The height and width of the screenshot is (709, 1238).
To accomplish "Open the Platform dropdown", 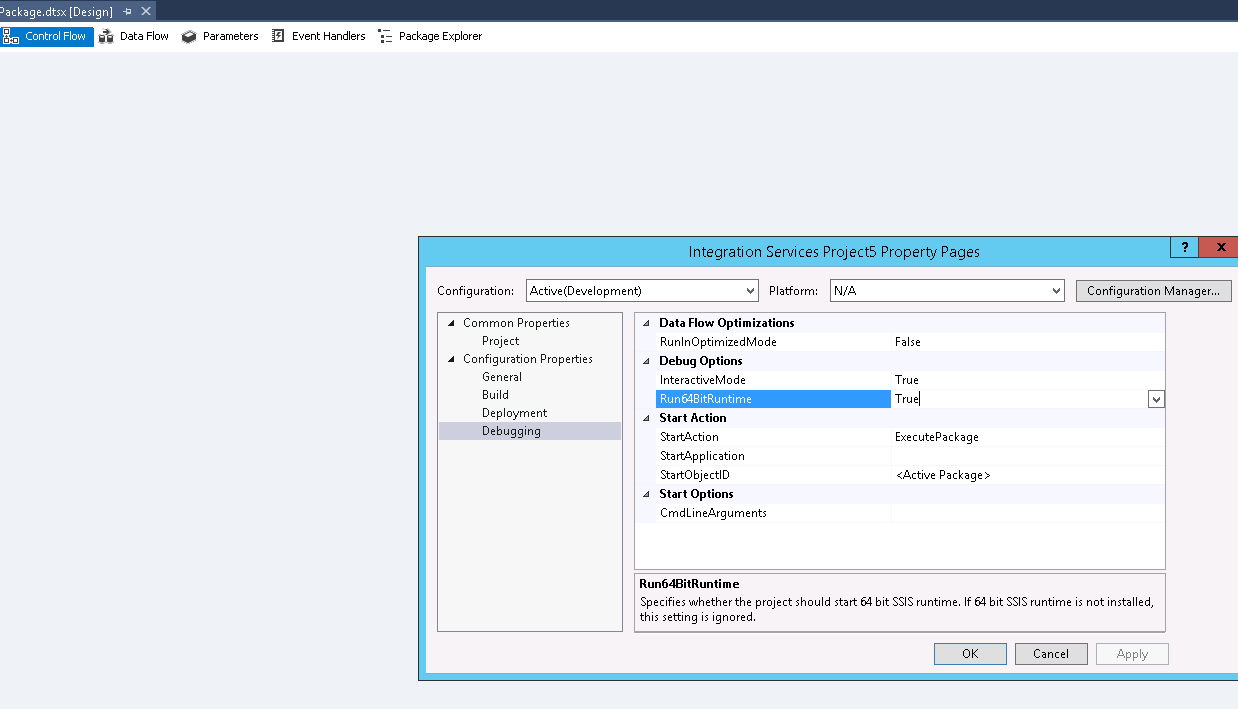I will (1056, 291).
